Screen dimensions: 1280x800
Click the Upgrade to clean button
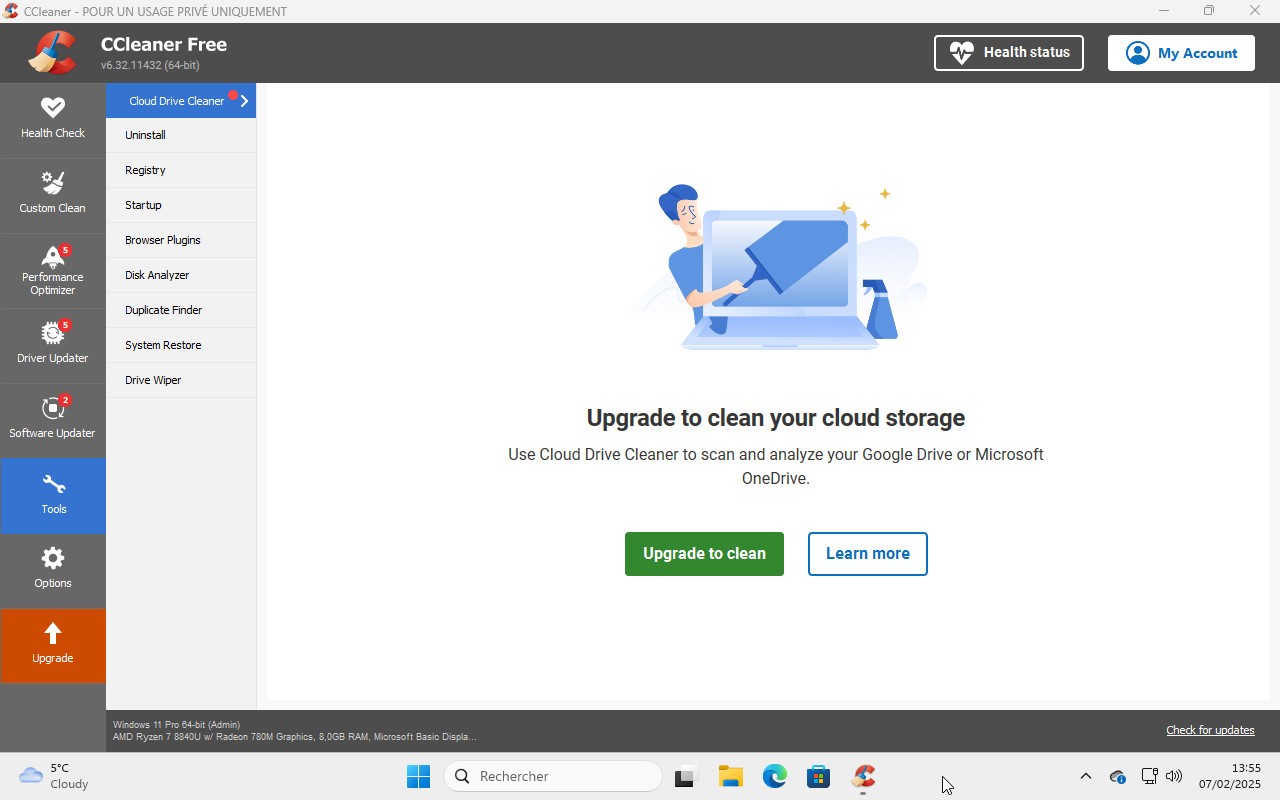704,553
